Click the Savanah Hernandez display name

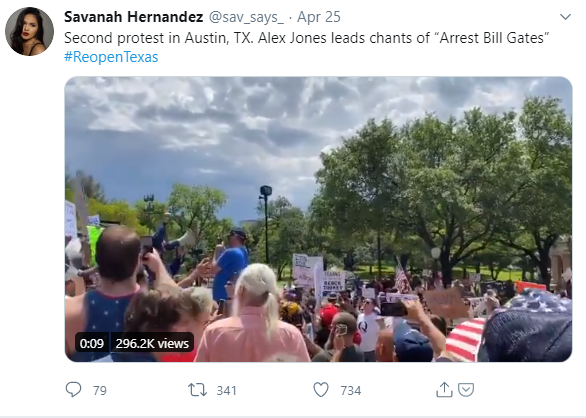click(133, 17)
